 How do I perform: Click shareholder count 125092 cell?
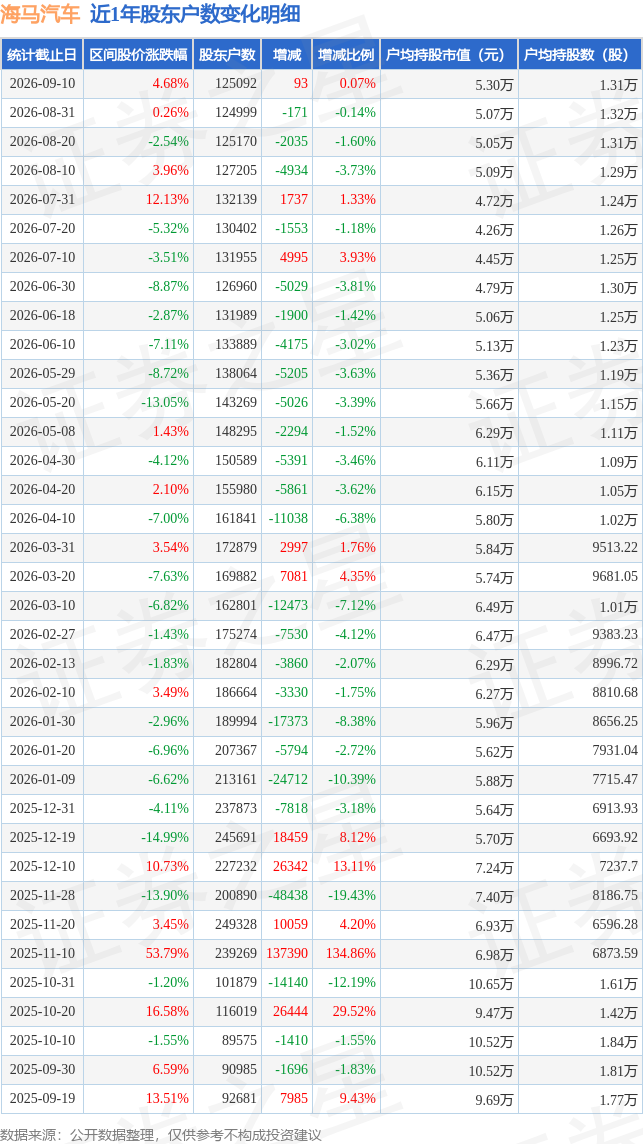pos(236,84)
